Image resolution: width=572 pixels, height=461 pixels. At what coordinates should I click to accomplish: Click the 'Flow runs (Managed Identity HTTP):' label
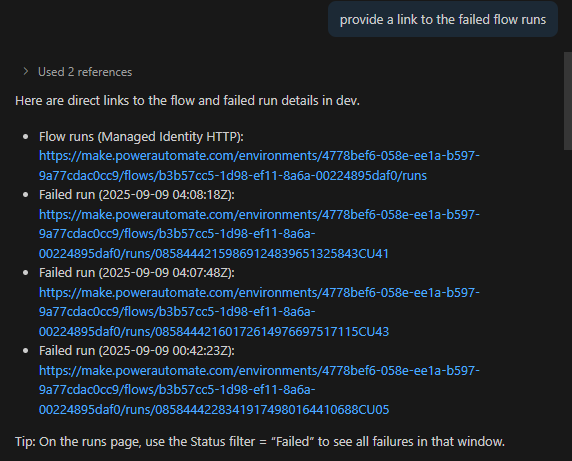[x=141, y=136]
